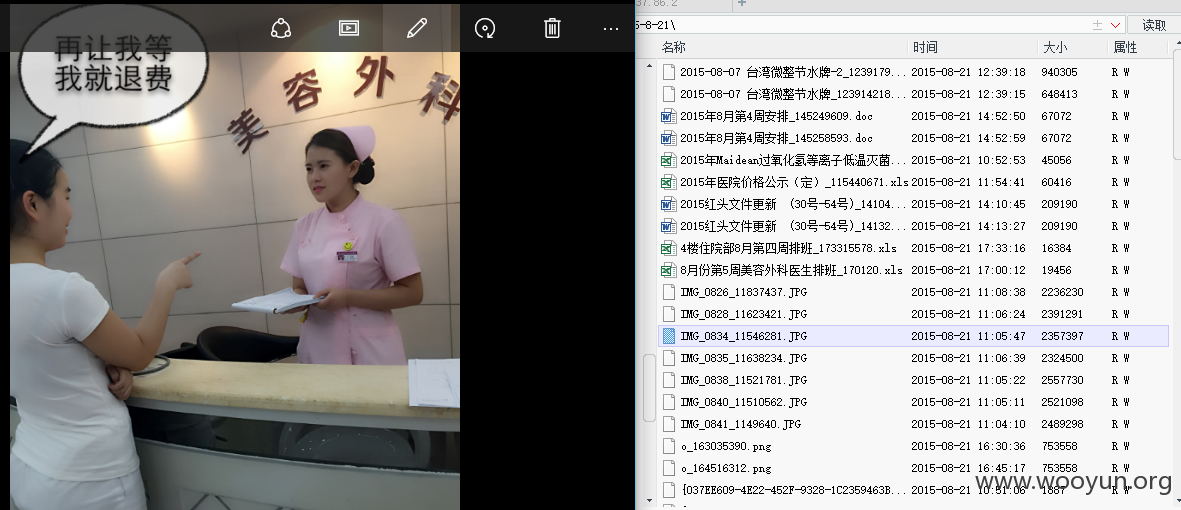The height and width of the screenshot is (510, 1181).
Task: Select file name 2015年8月第4周安排_145249609.doc
Action: tap(777, 116)
